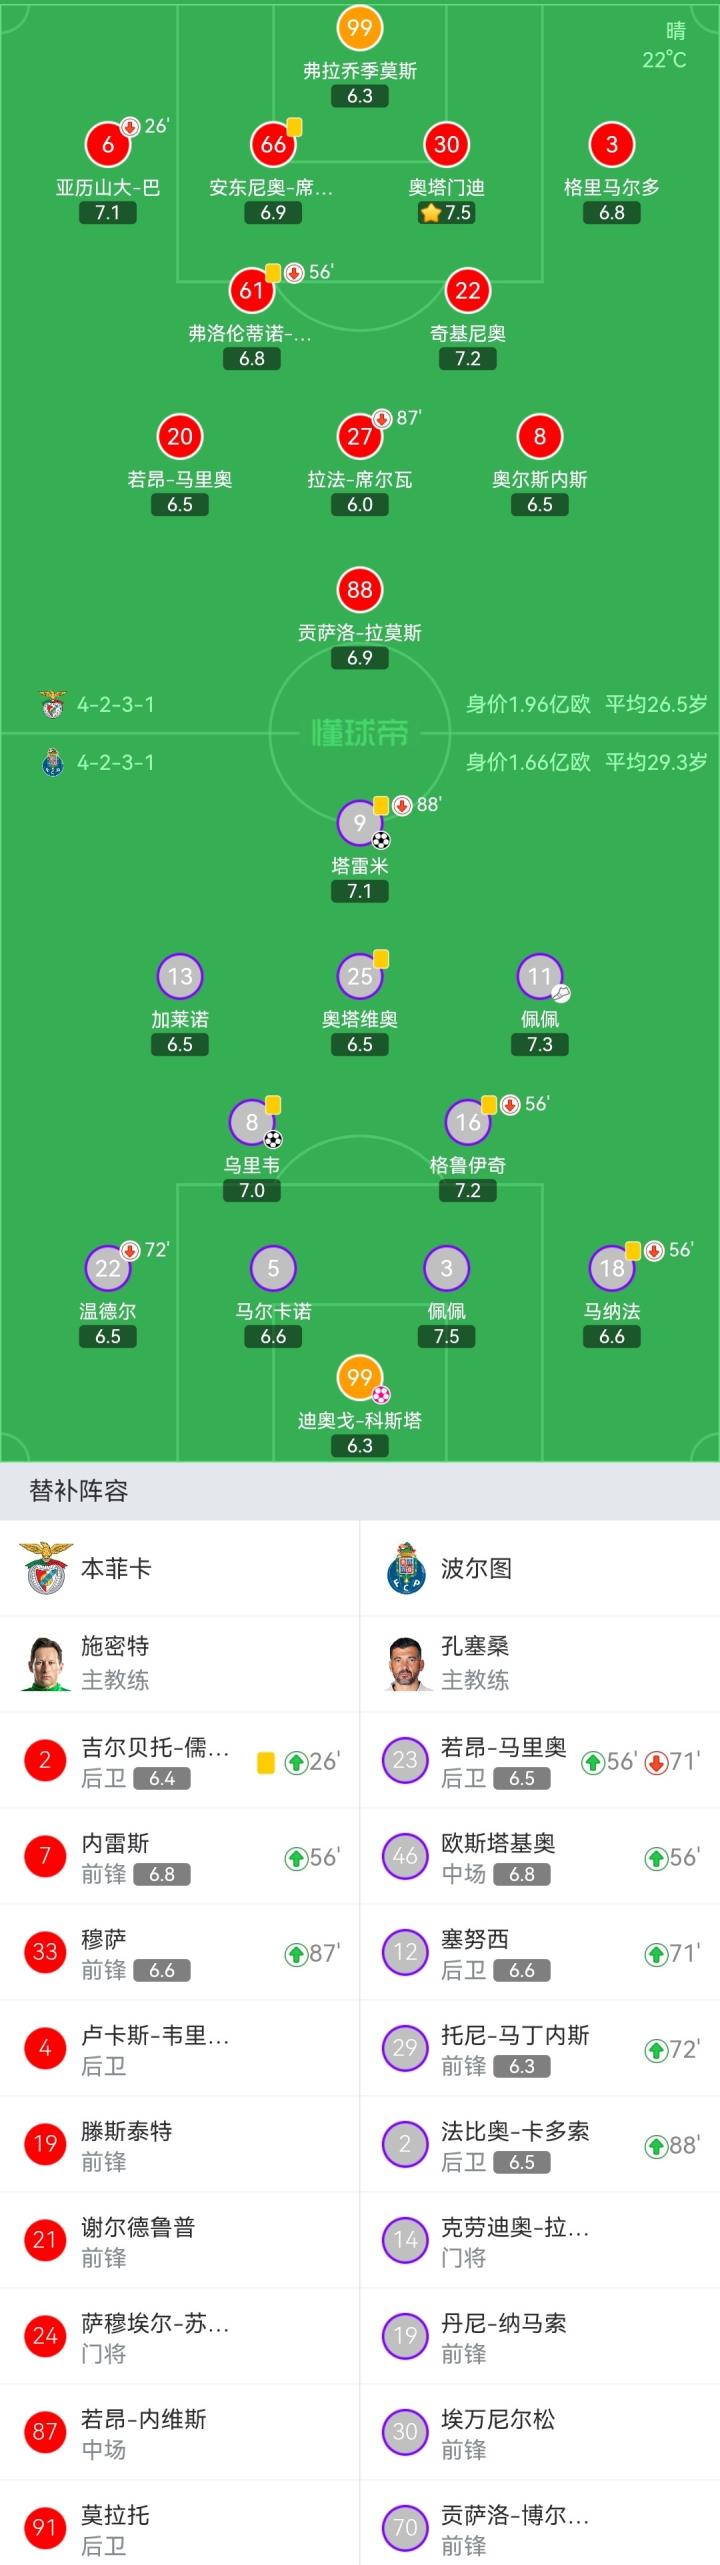
Task: Tap Benfica goalkeeper 弗拉乔季莫斯 number 99 icon
Action: pyautogui.click(x=360, y=28)
